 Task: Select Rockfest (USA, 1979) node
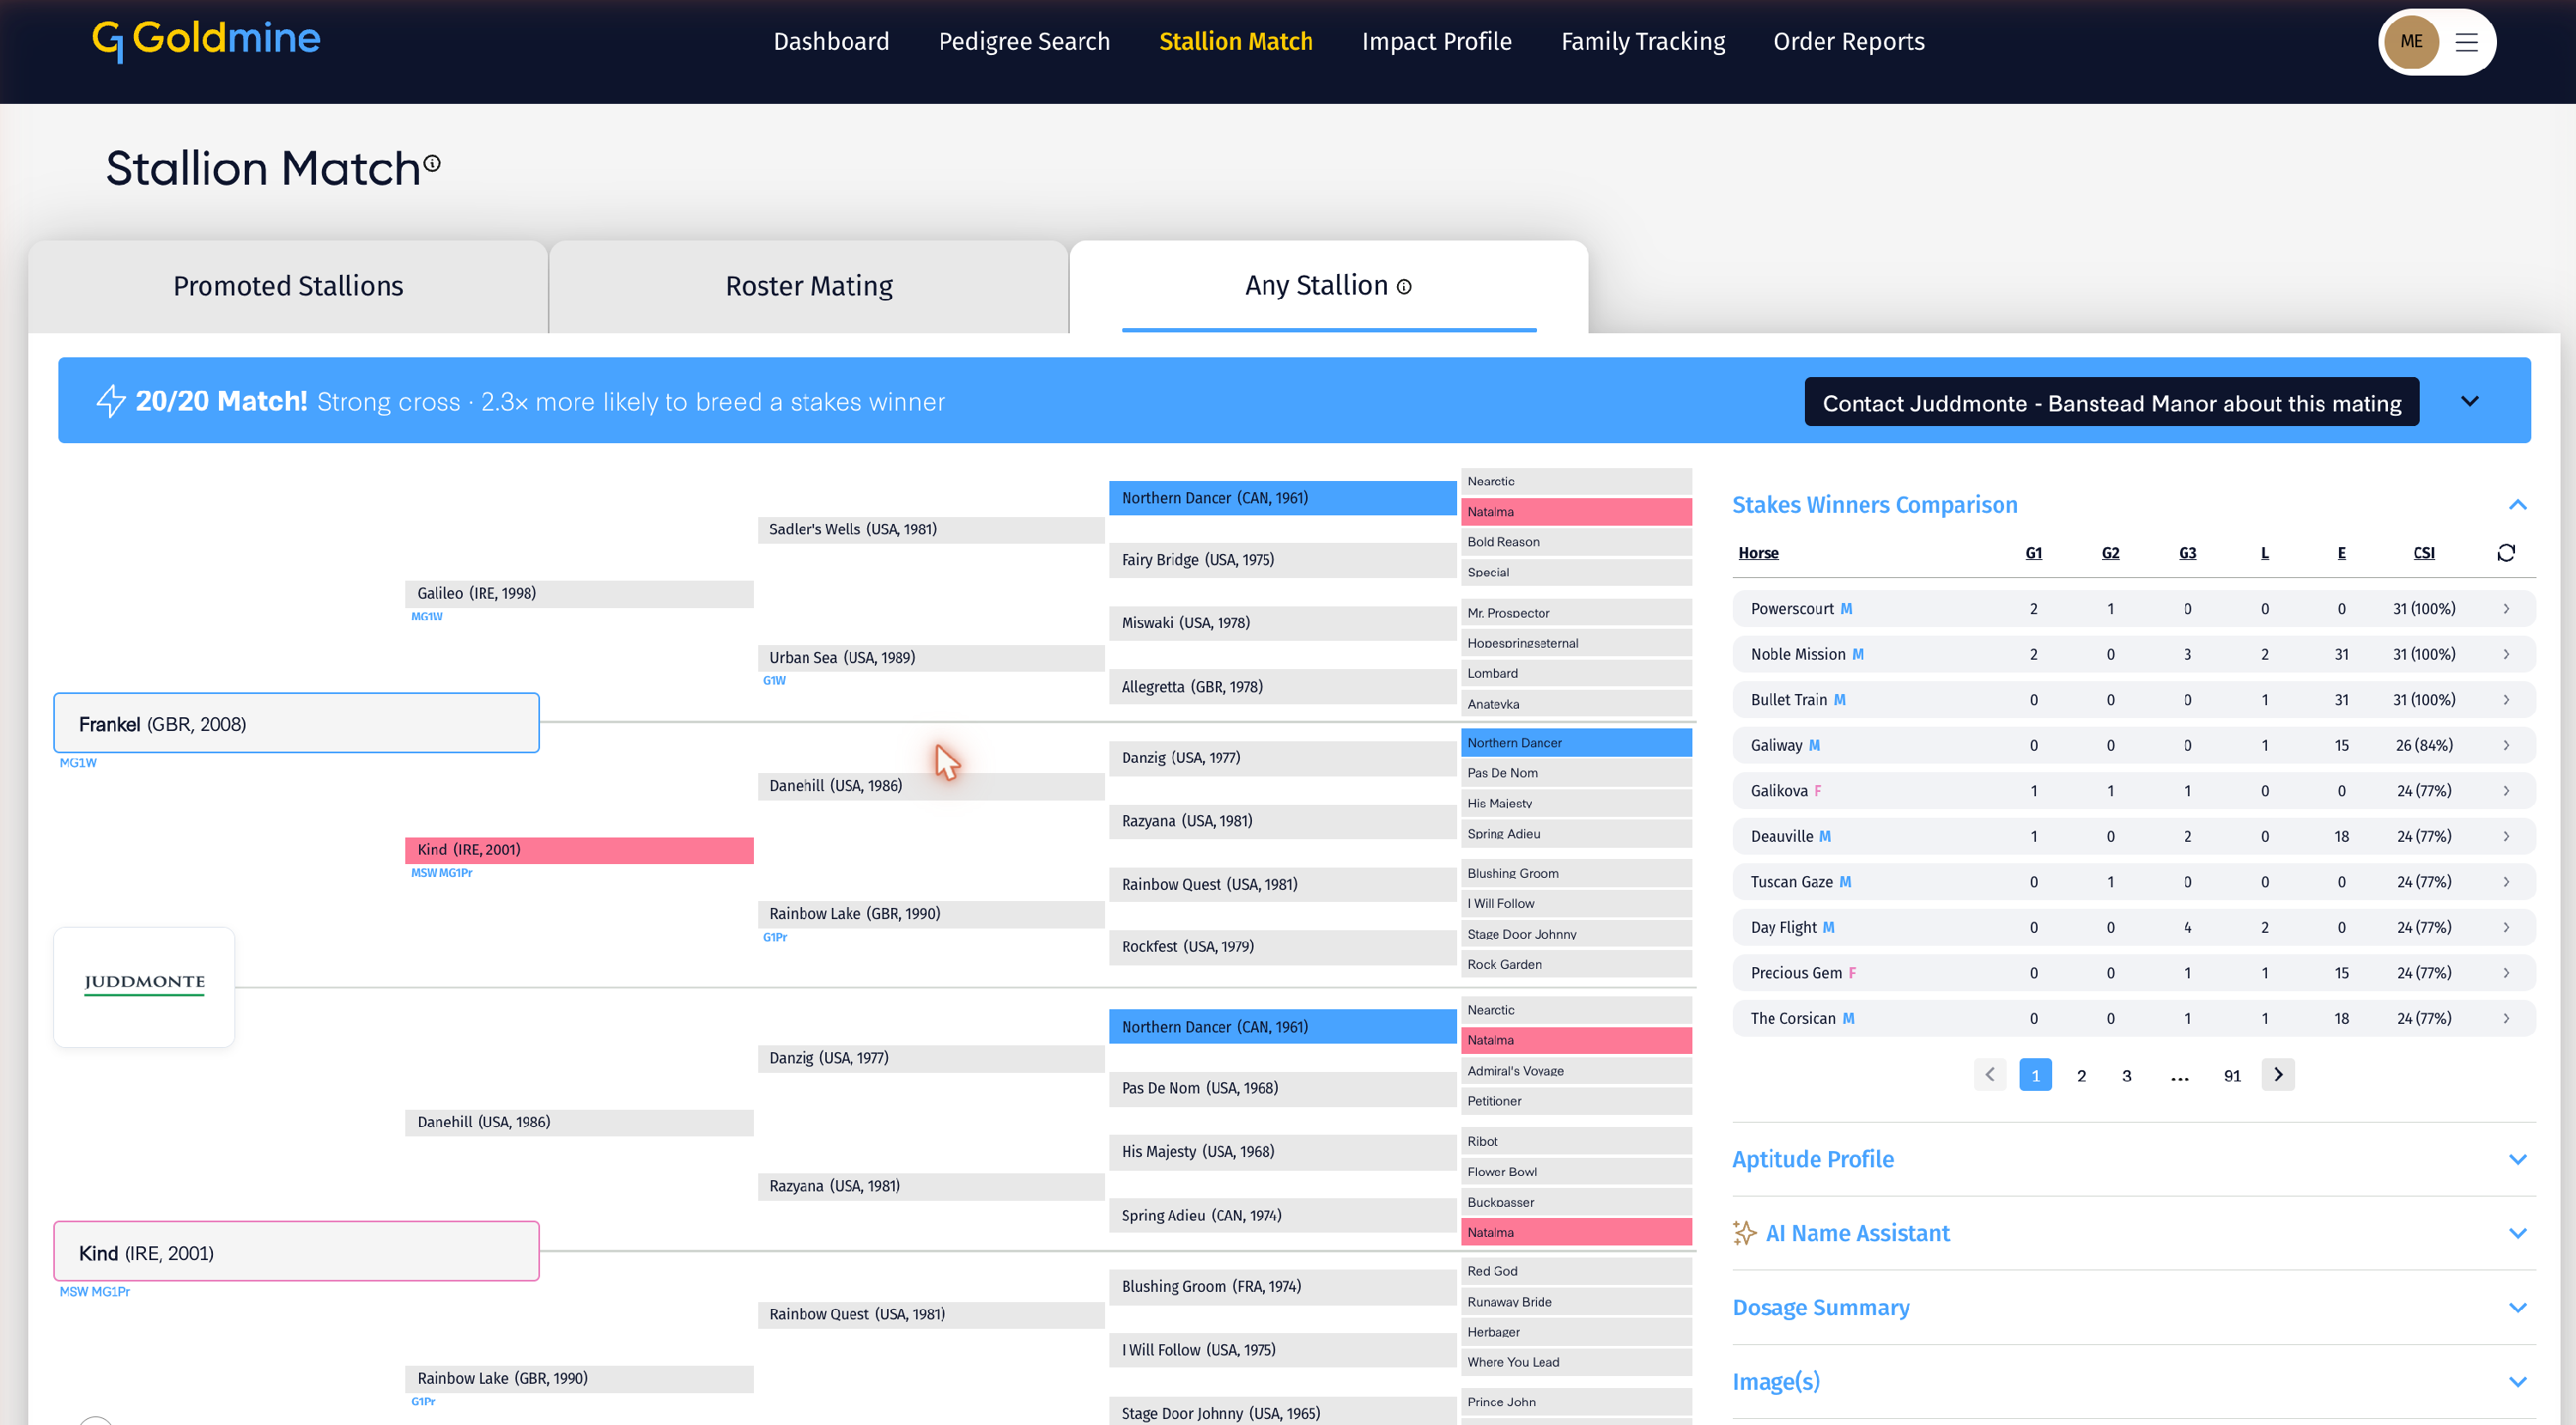click(x=1282, y=947)
